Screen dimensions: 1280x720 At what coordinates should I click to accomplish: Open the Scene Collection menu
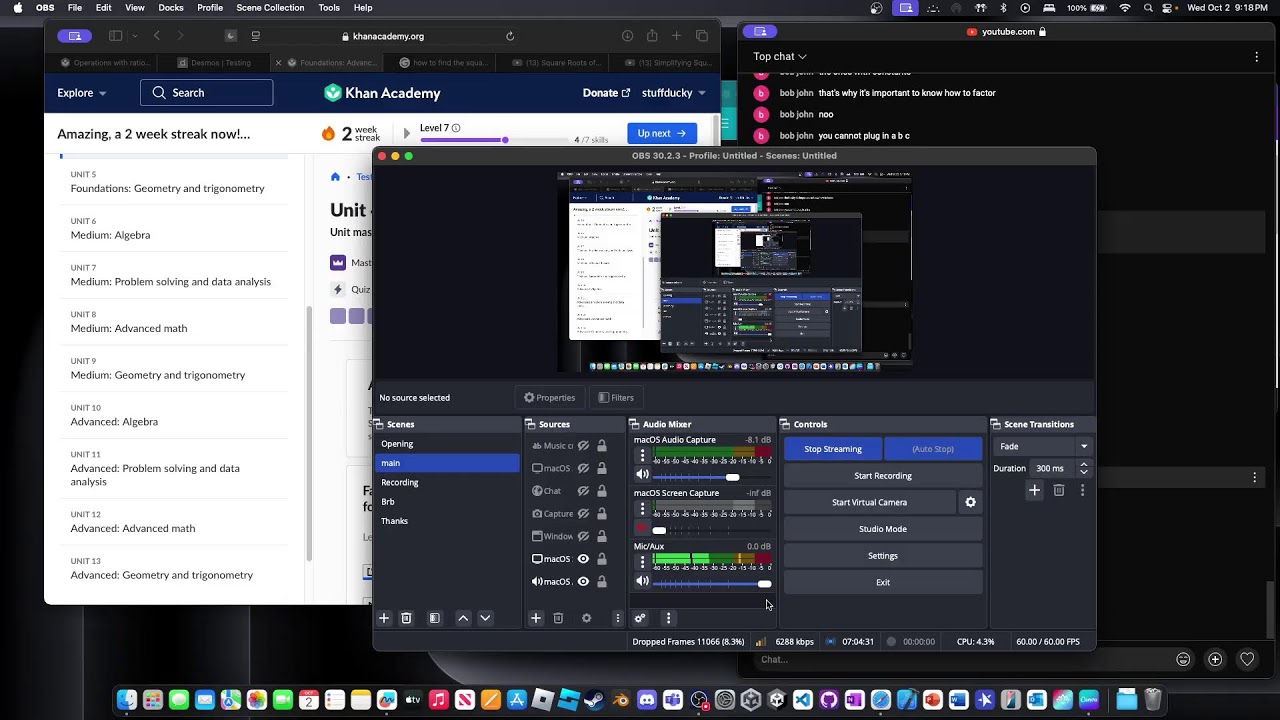270,8
